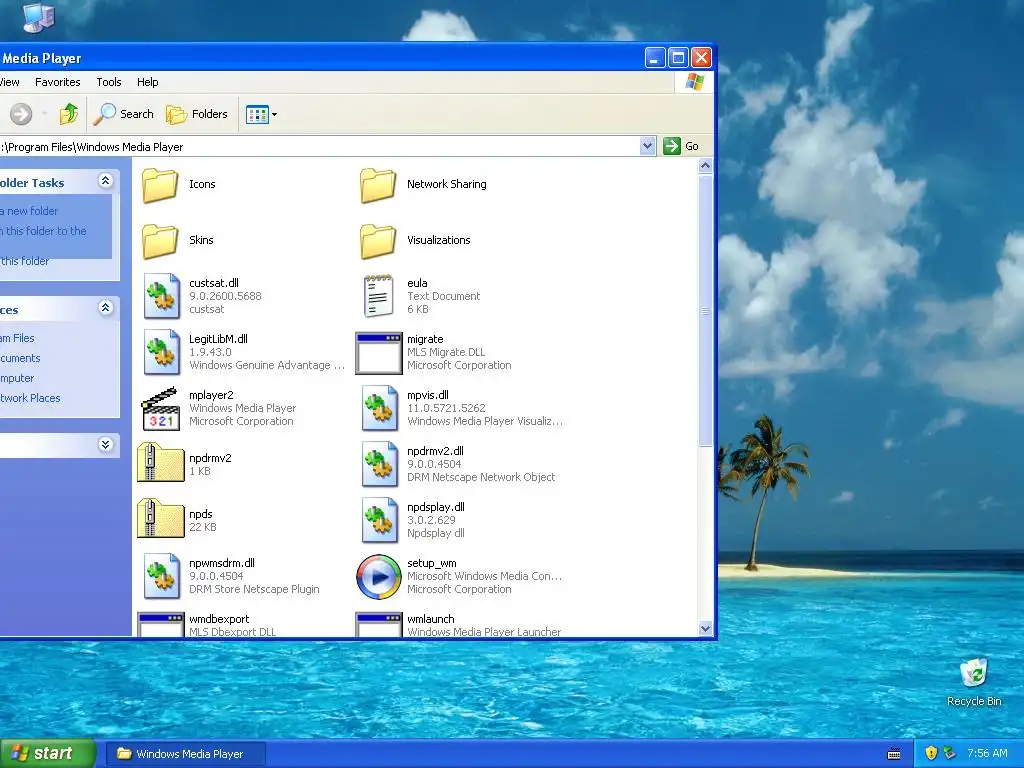
Task: Go to My Network Places link
Action: [x=30, y=398]
